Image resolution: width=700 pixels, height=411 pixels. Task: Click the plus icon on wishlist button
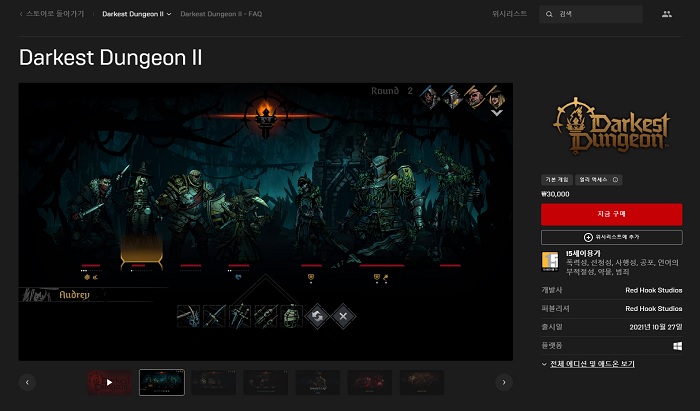pos(589,237)
